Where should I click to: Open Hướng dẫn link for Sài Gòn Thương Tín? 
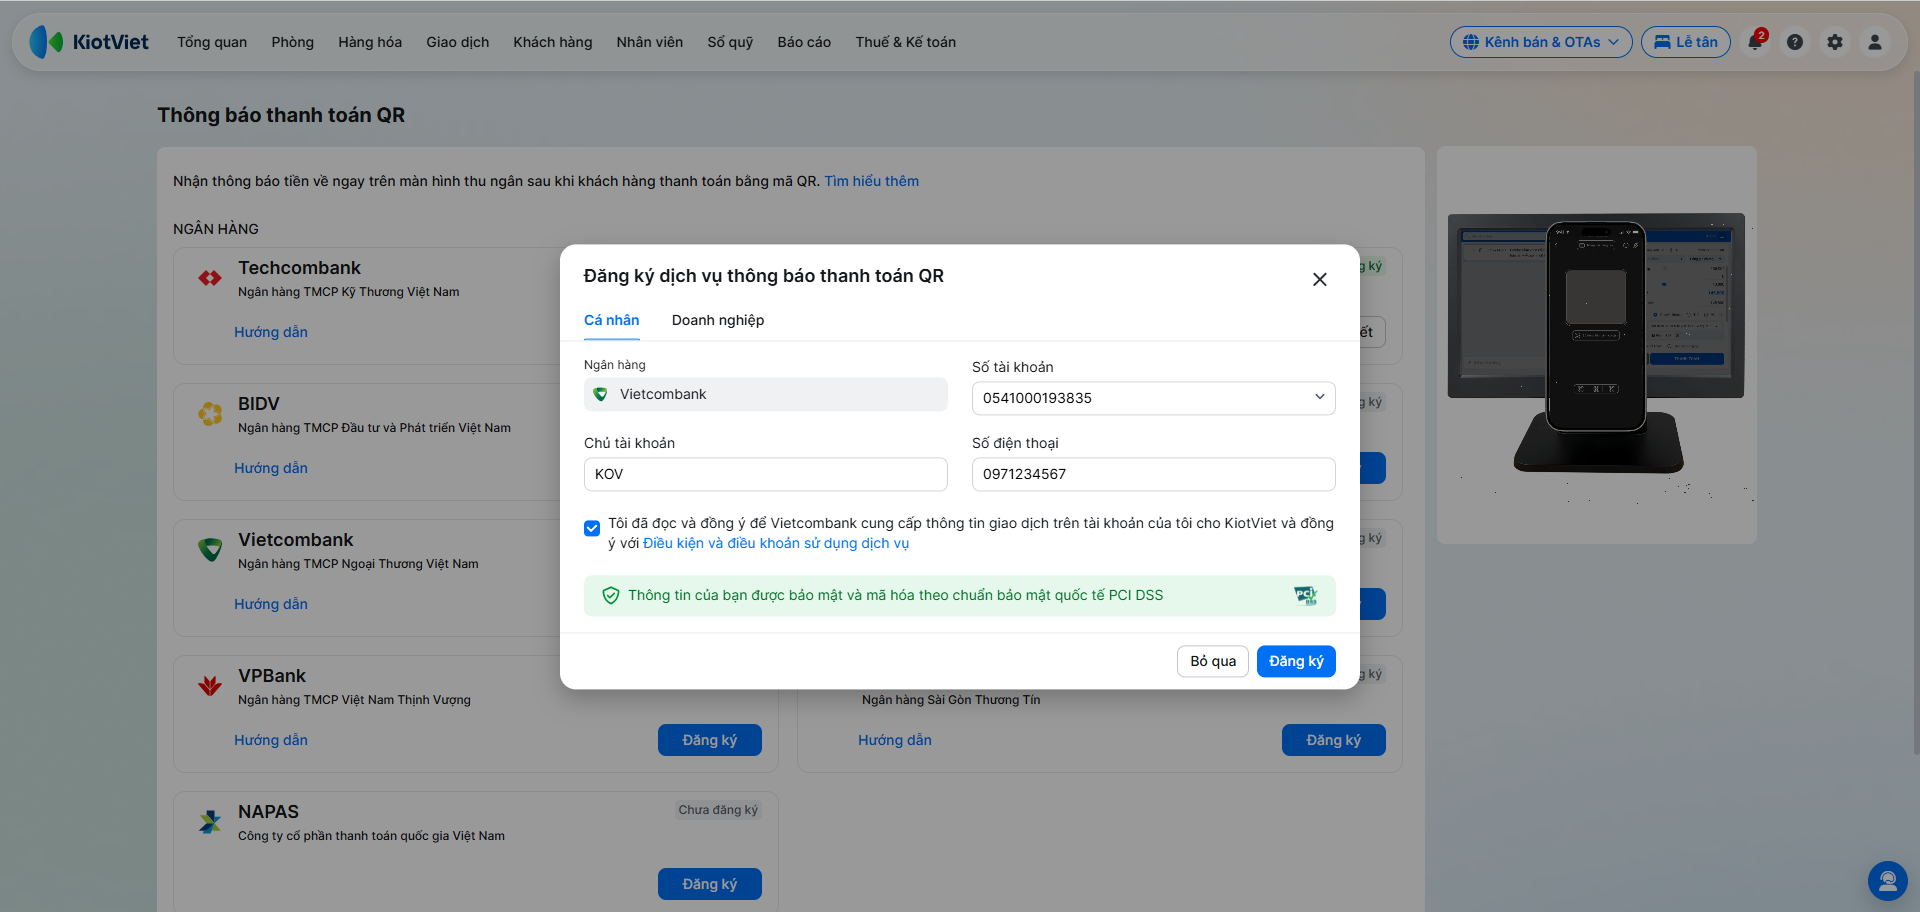click(895, 740)
